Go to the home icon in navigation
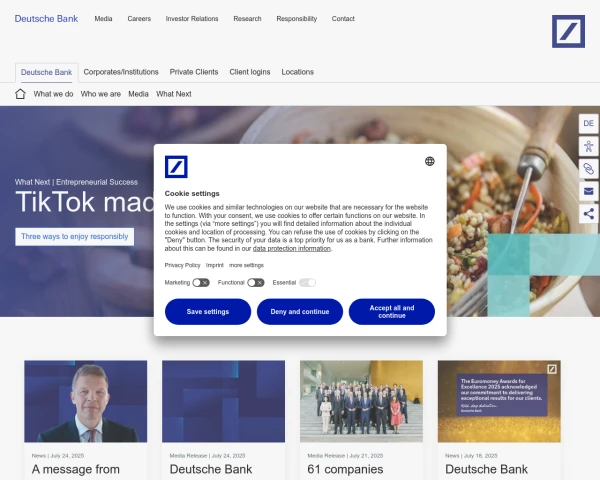Viewport: 600px width, 480px height. click(20, 94)
